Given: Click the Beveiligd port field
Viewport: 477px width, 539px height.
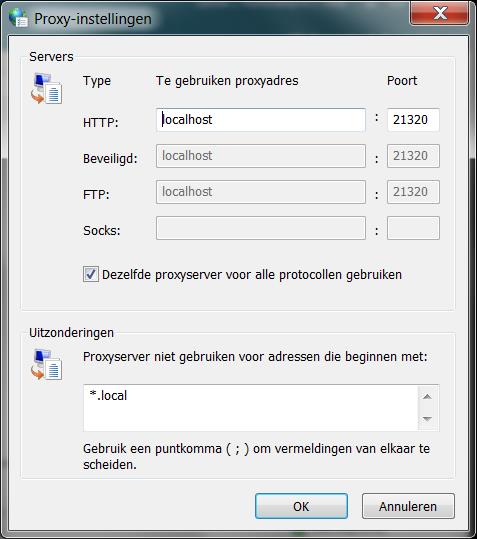Looking at the screenshot, I should 413,156.
